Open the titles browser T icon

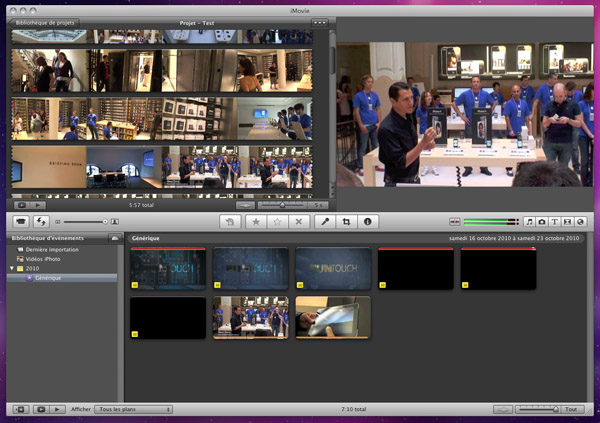coord(554,222)
